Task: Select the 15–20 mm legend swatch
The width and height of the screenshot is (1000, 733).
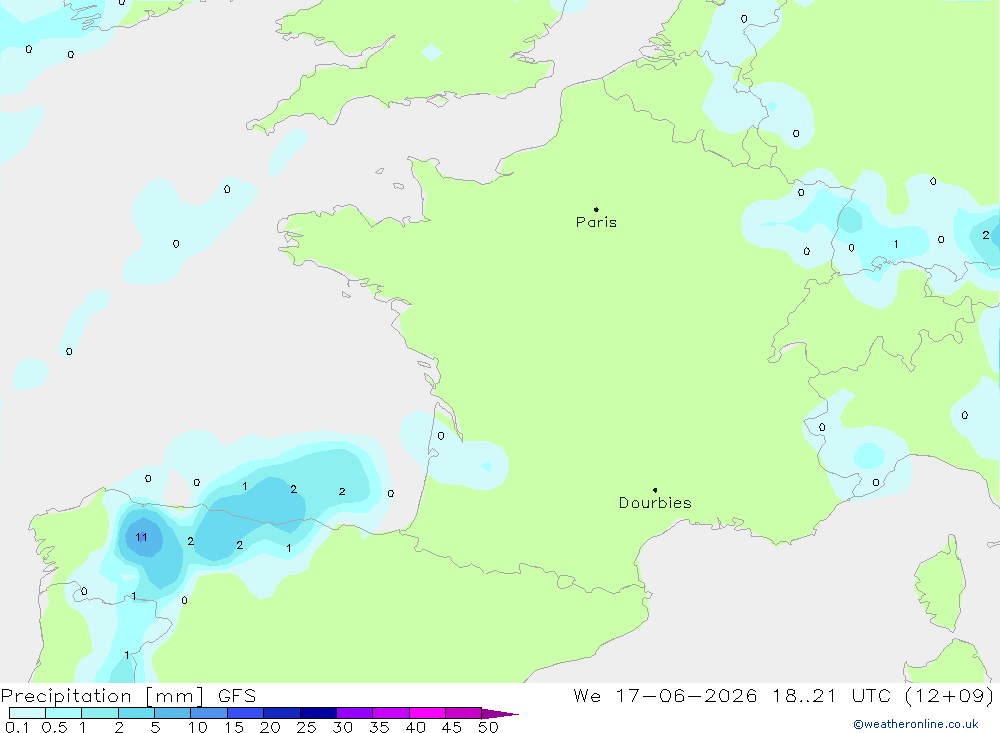Action: 246,713
